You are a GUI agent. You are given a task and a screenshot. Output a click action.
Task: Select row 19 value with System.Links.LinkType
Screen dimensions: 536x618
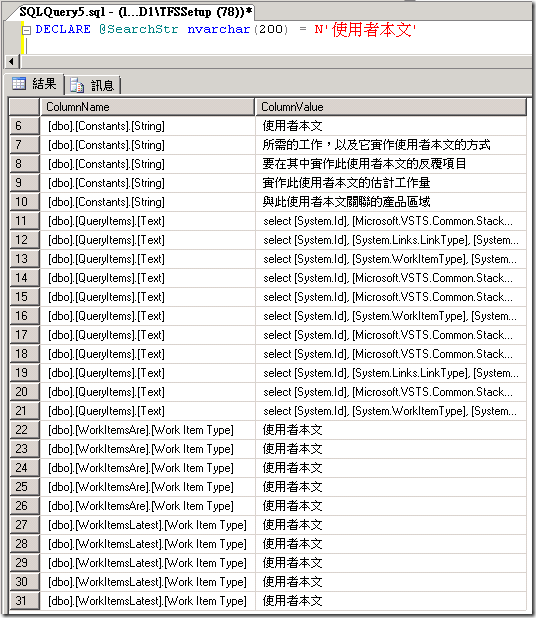[391, 372]
